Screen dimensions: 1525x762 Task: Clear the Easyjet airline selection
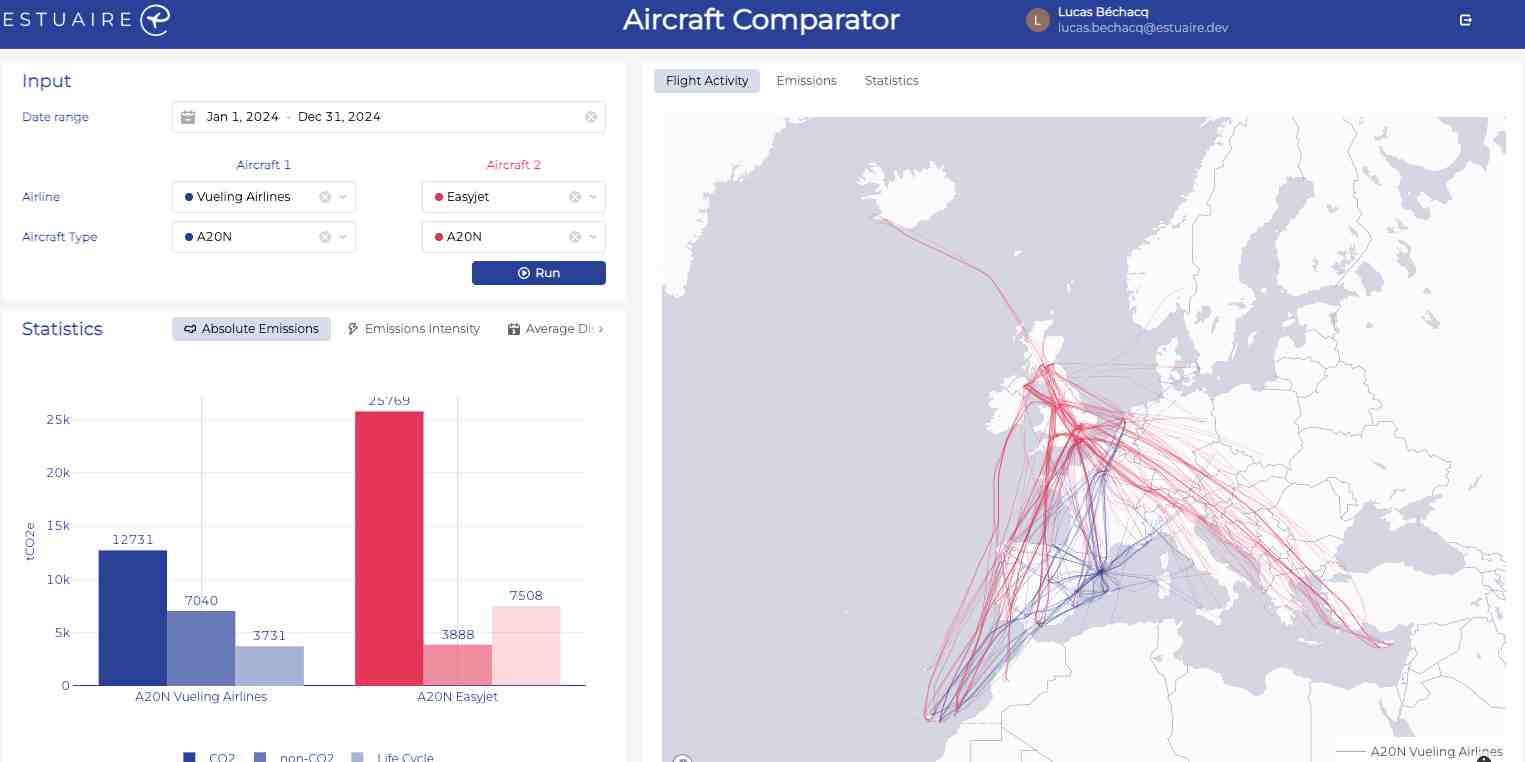575,197
